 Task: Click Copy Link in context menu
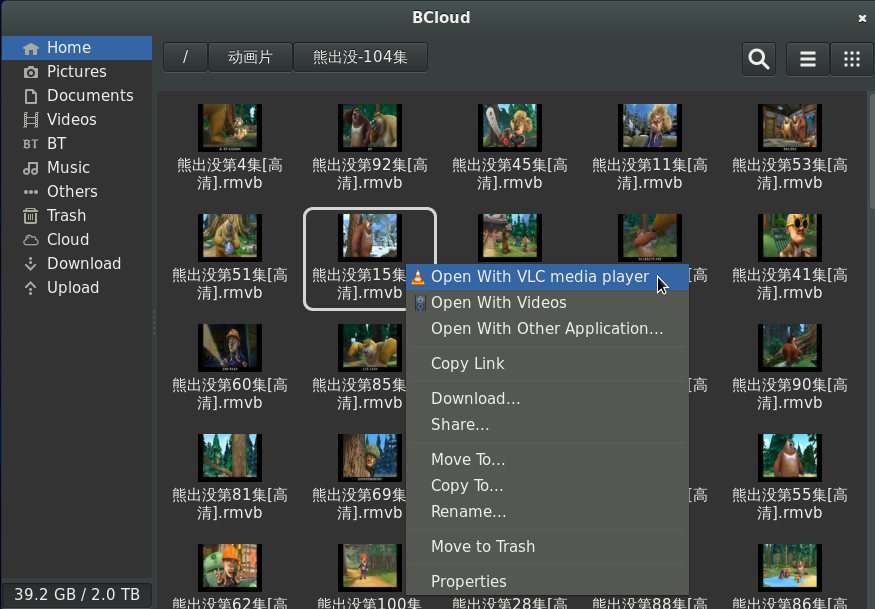point(467,364)
